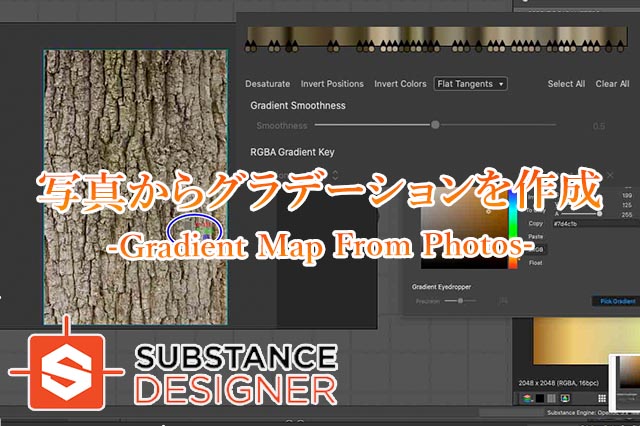
Task: Click Invert Positions in gradient editor
Action: [332, 84]
